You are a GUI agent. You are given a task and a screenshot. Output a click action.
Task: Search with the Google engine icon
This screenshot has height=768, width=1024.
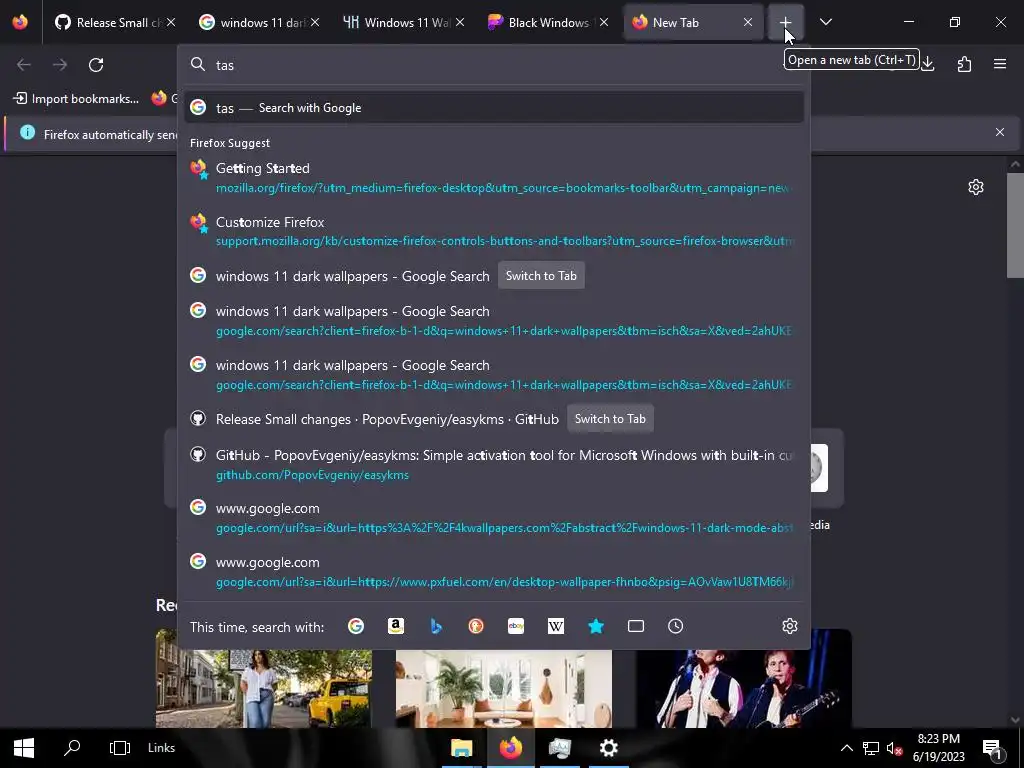(x=356, y=626)
